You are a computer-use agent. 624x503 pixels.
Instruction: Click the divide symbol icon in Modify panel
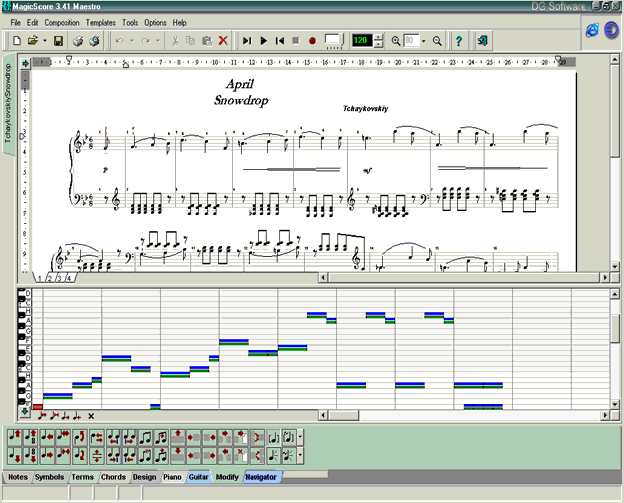(x=97, y=455)
